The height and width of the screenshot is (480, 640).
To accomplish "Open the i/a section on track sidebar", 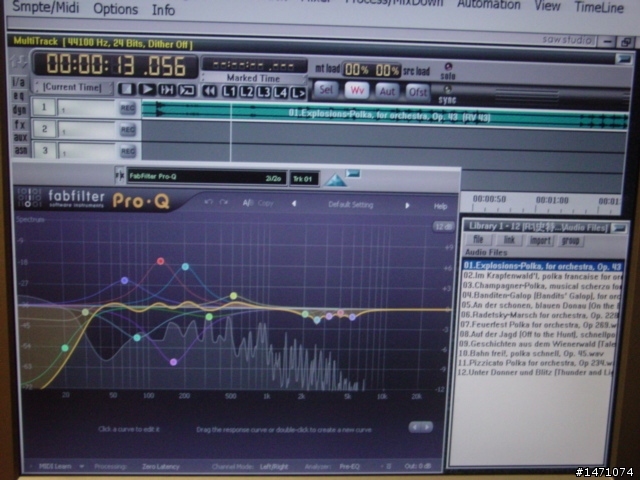I will pyautogui.click(x=19, y=82).
